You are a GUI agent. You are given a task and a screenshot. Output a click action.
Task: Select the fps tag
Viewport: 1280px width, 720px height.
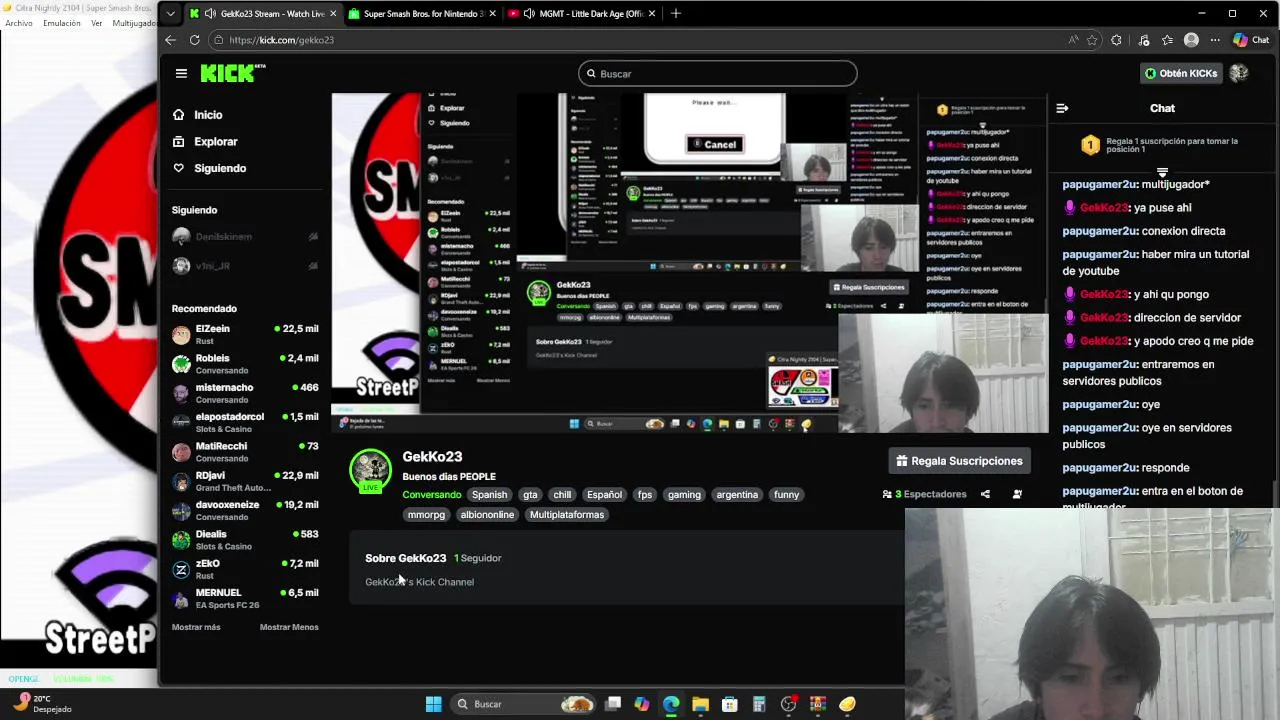645,495
